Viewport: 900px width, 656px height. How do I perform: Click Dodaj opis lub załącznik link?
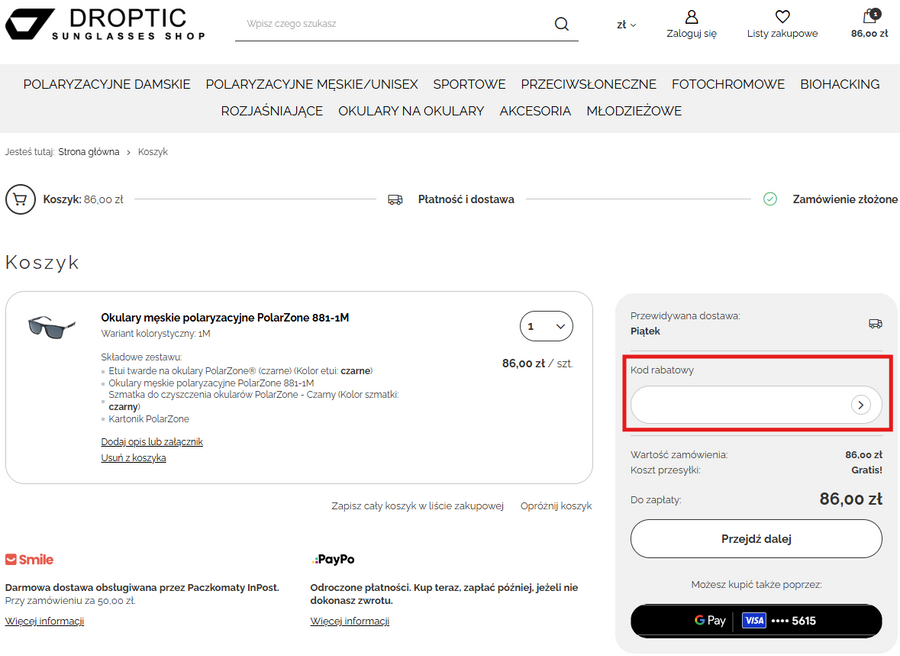pyautogui.click(x=152, y=442)
